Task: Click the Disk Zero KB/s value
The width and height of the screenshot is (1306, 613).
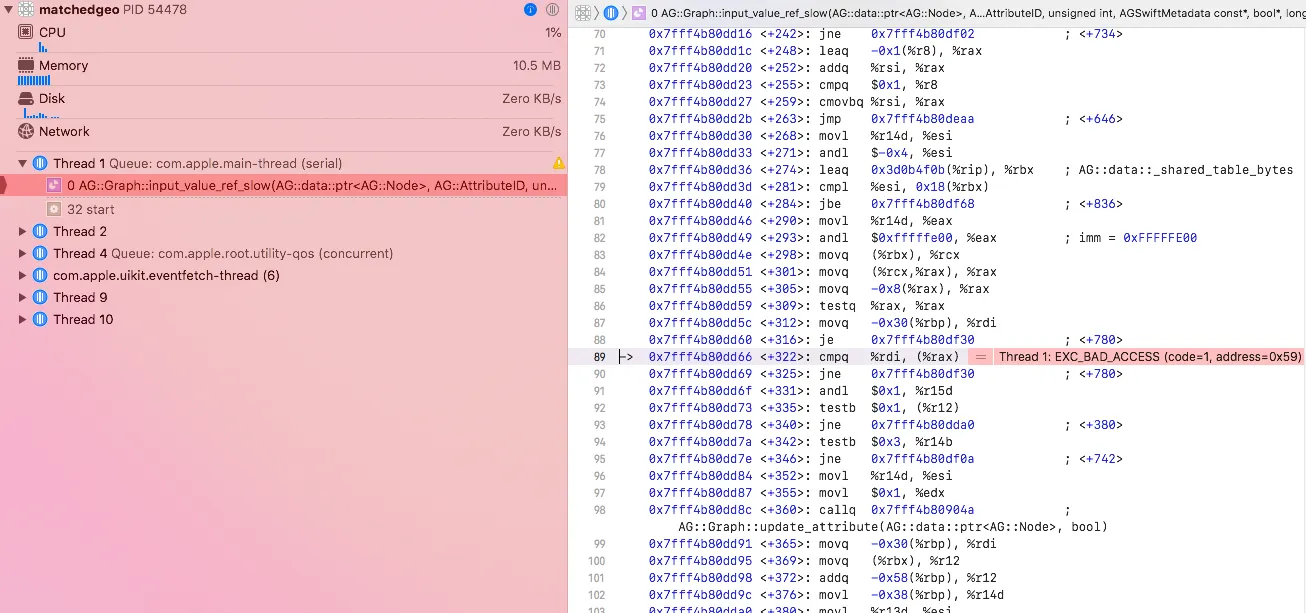Action: pyautogui.click(x=531, y=98)
